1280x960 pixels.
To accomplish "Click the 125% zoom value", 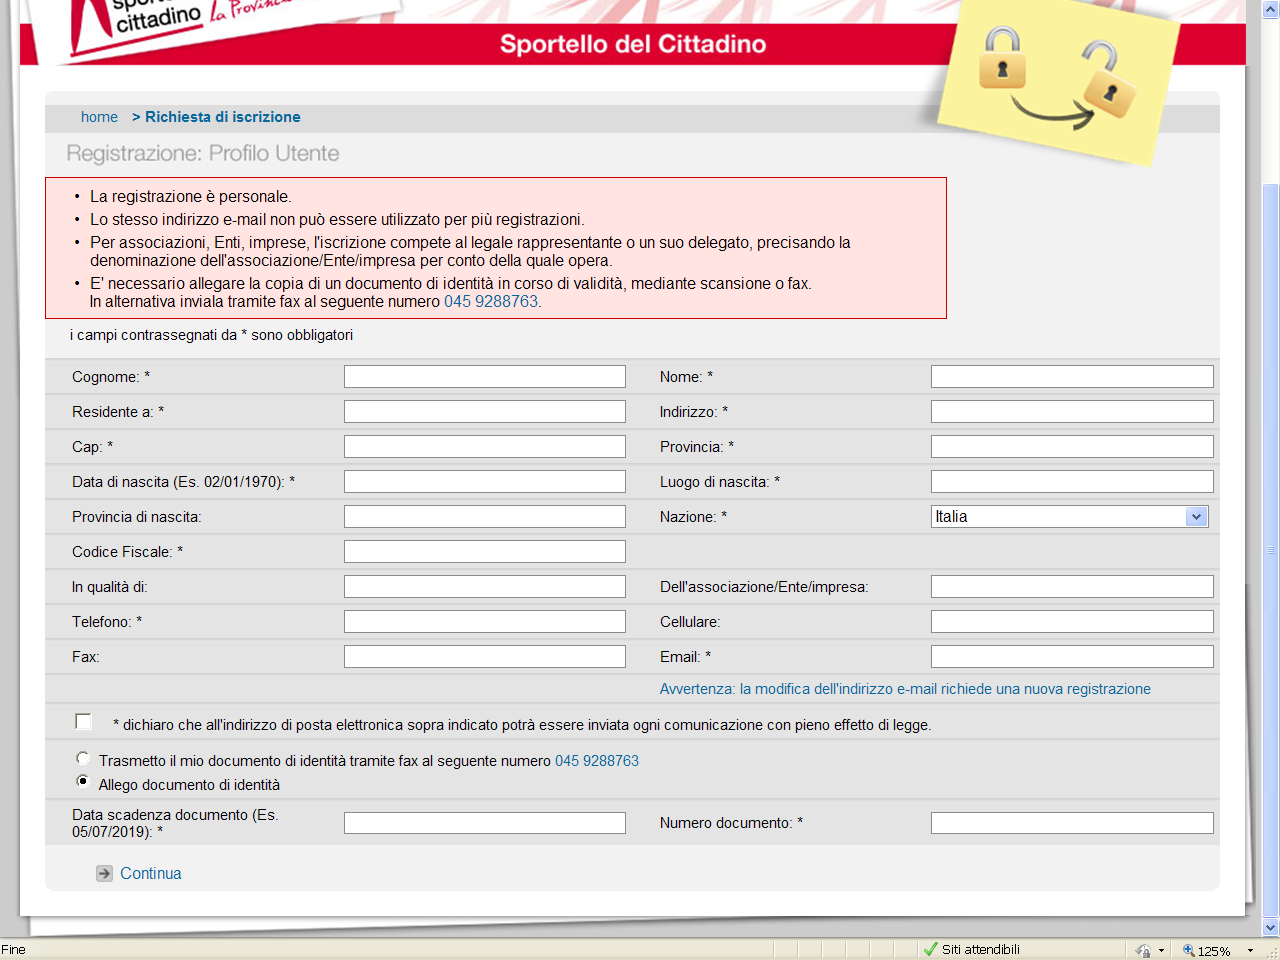I will (1214, 951).
